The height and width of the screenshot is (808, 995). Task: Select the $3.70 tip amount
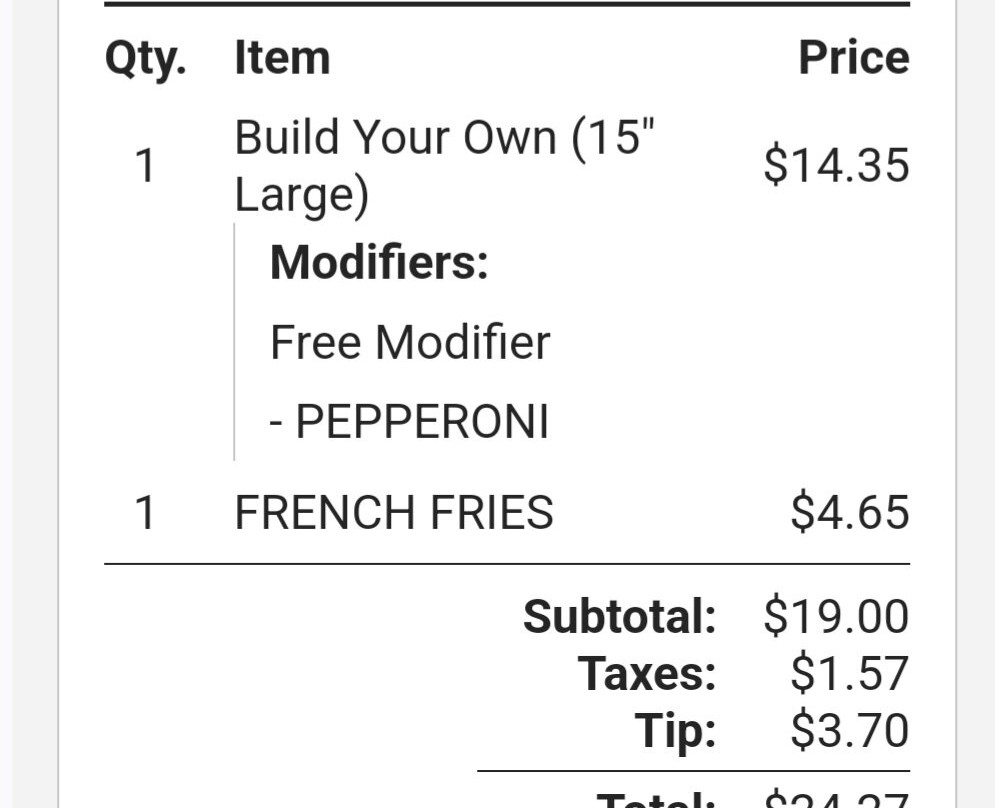[850, 730]
